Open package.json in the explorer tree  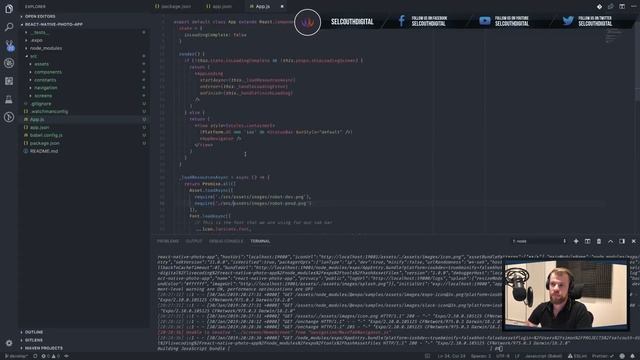click(x=44, y=143)
